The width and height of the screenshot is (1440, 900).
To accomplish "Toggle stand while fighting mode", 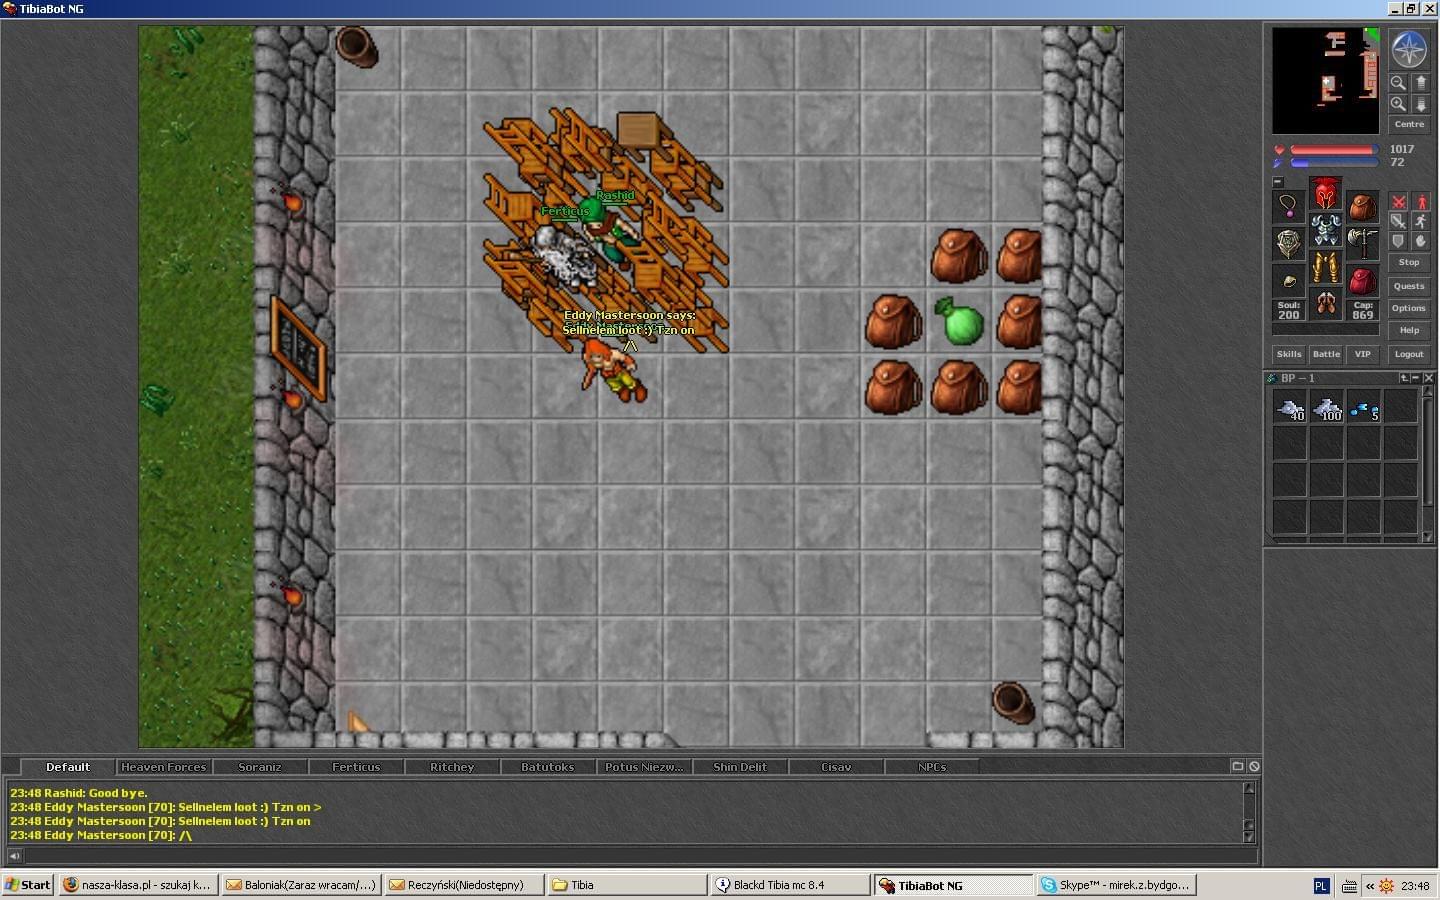I will pyautogui.click(x=1420, y=202).
